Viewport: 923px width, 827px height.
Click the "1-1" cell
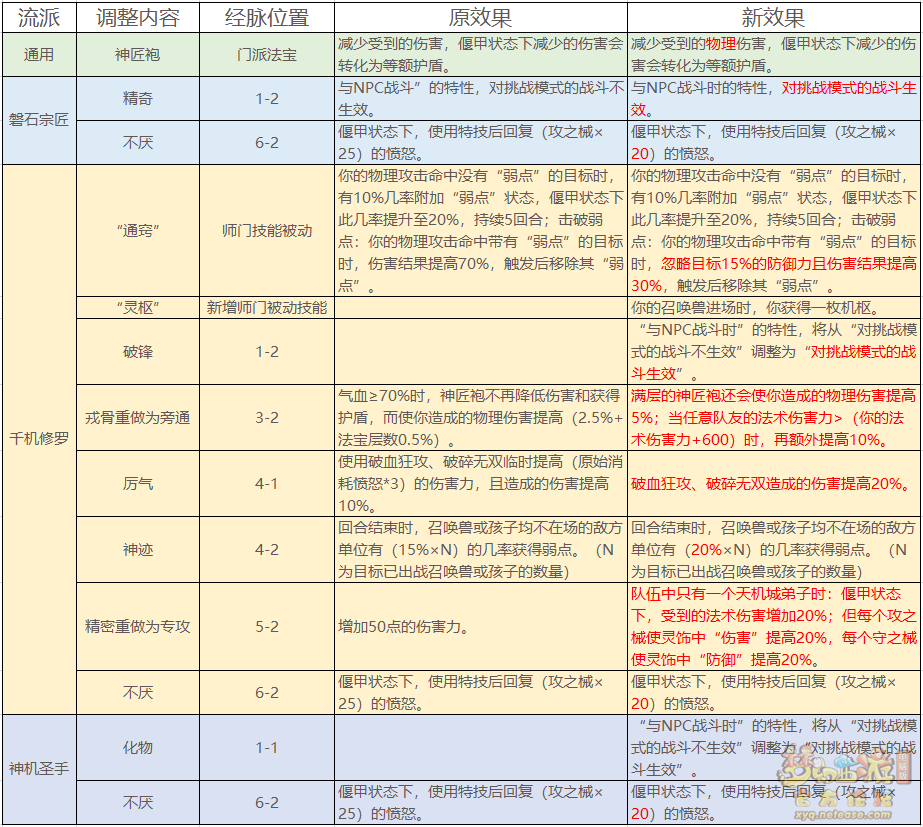pos(267,748)
